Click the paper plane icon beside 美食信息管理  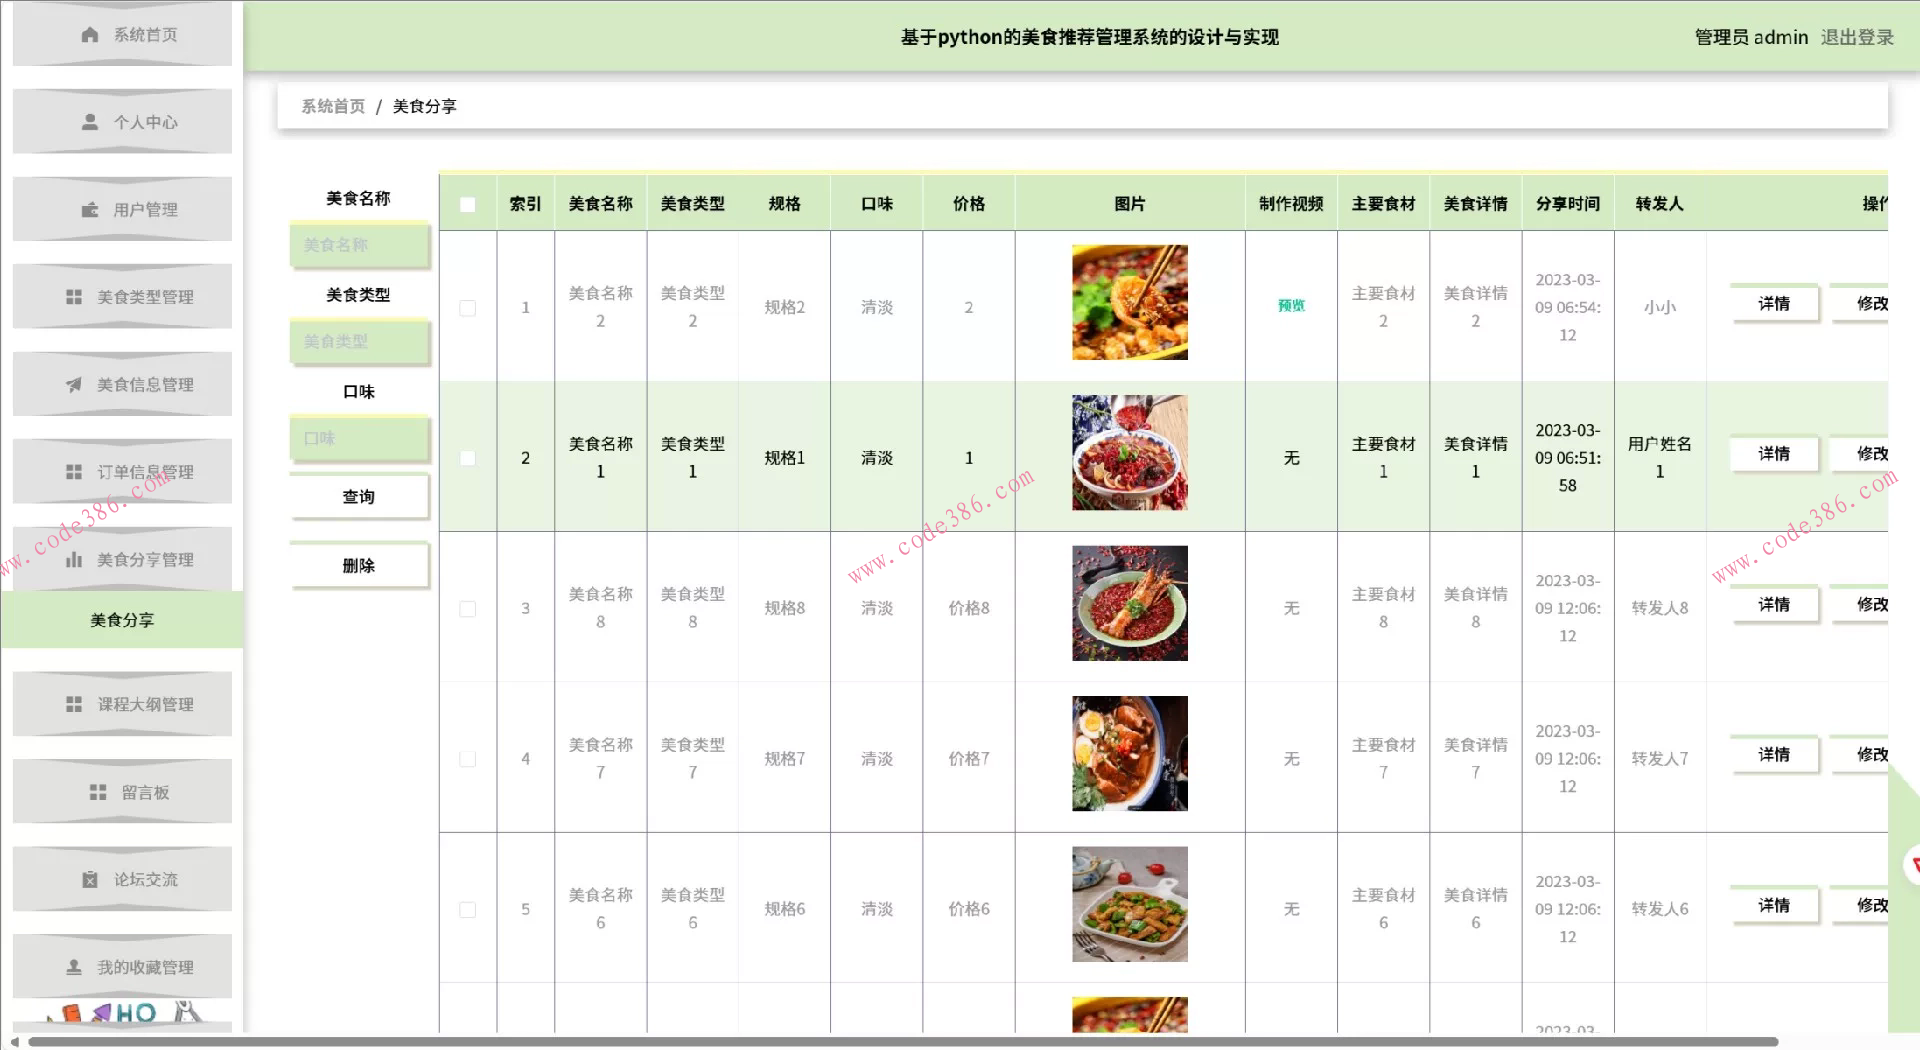(74, 385)
